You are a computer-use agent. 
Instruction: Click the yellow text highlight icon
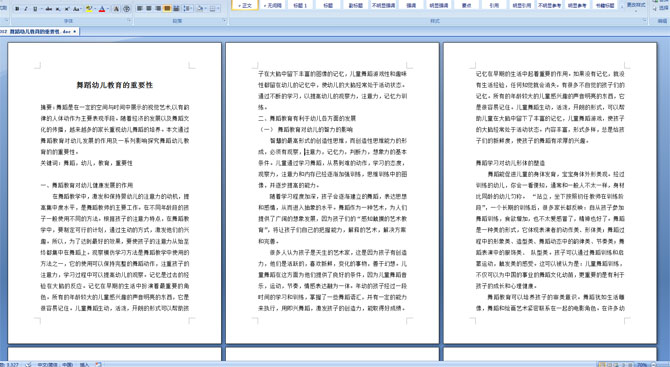pyautogui.click(x=89, y=9)
